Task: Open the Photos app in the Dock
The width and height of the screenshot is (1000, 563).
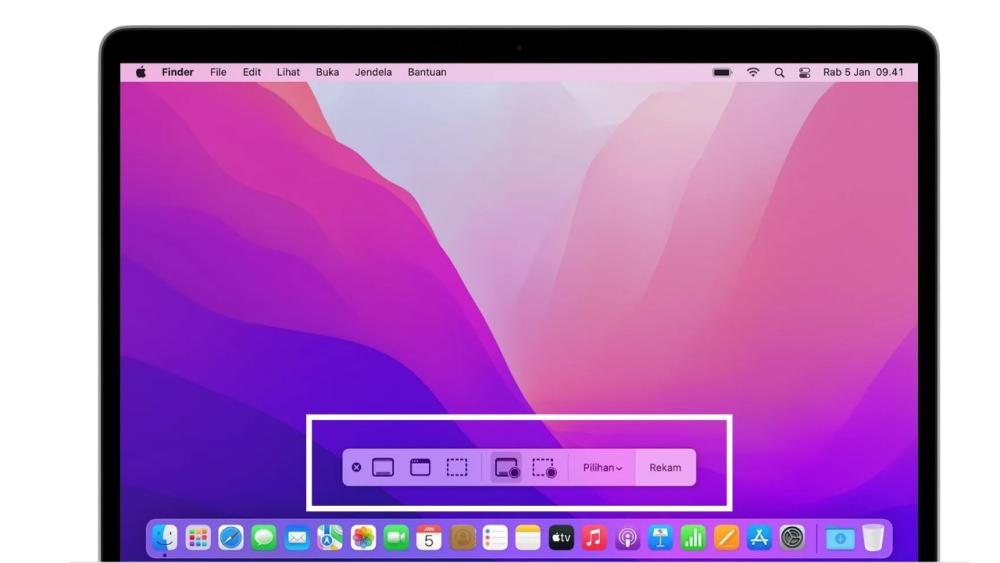Action: click(362, 538)
